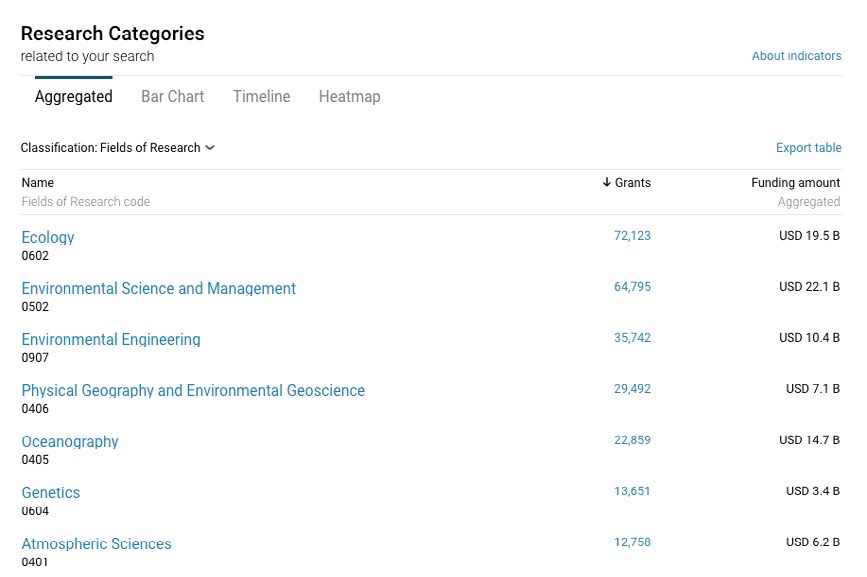Click the 22,859 Oceanography grants count
Viewport: 867px width, 577px height.
(632, 440)
